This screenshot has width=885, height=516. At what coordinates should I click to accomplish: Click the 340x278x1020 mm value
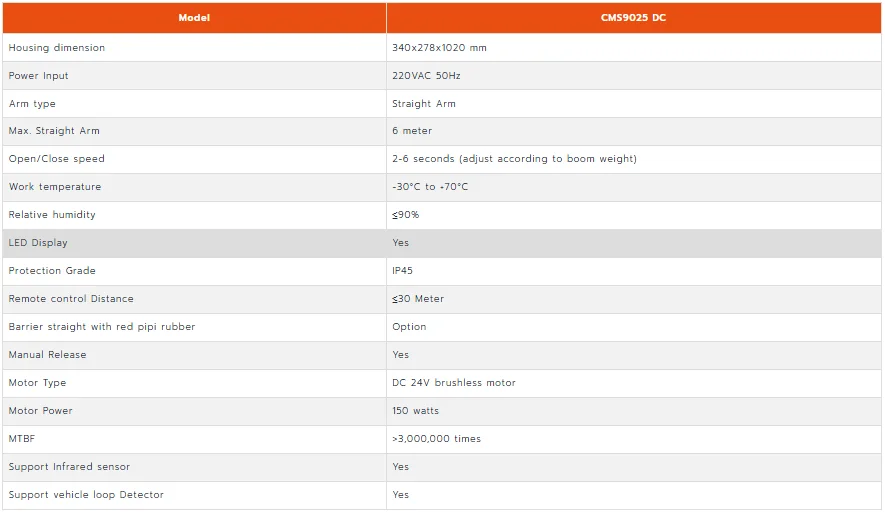click(x=439, y=47)
